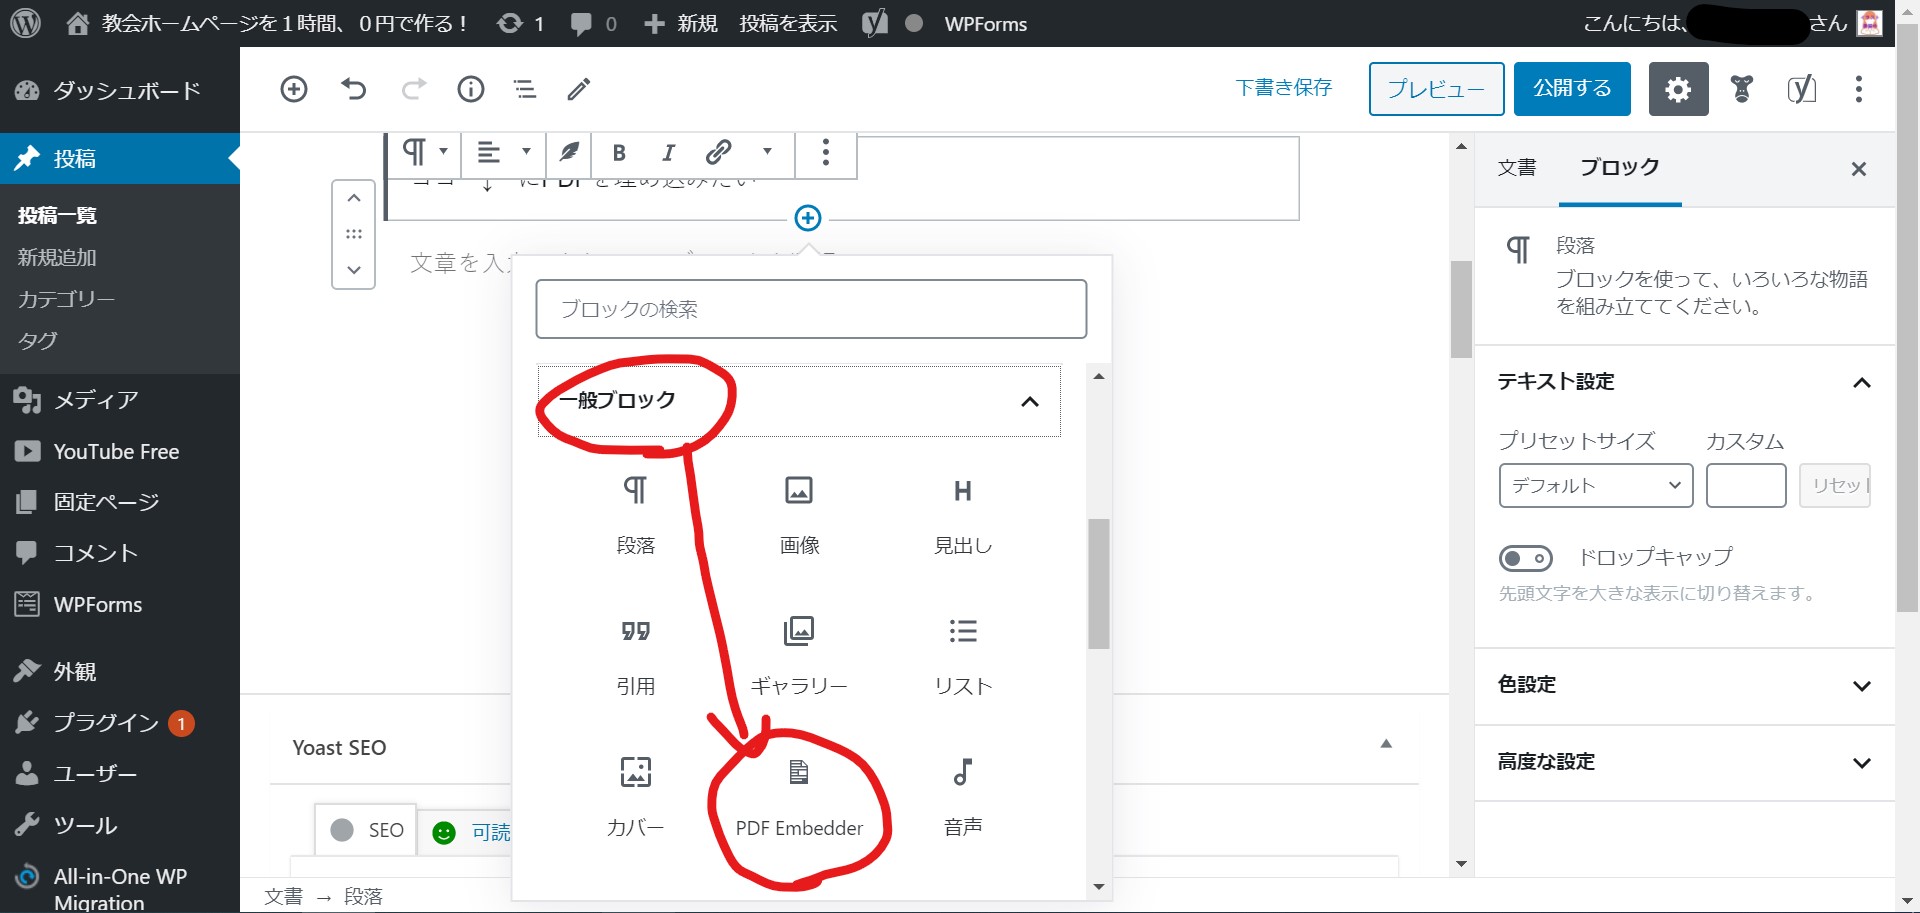Add a ギャラリー gallery block
Viewport: 1920px width, 913px height.
(798, 655)
